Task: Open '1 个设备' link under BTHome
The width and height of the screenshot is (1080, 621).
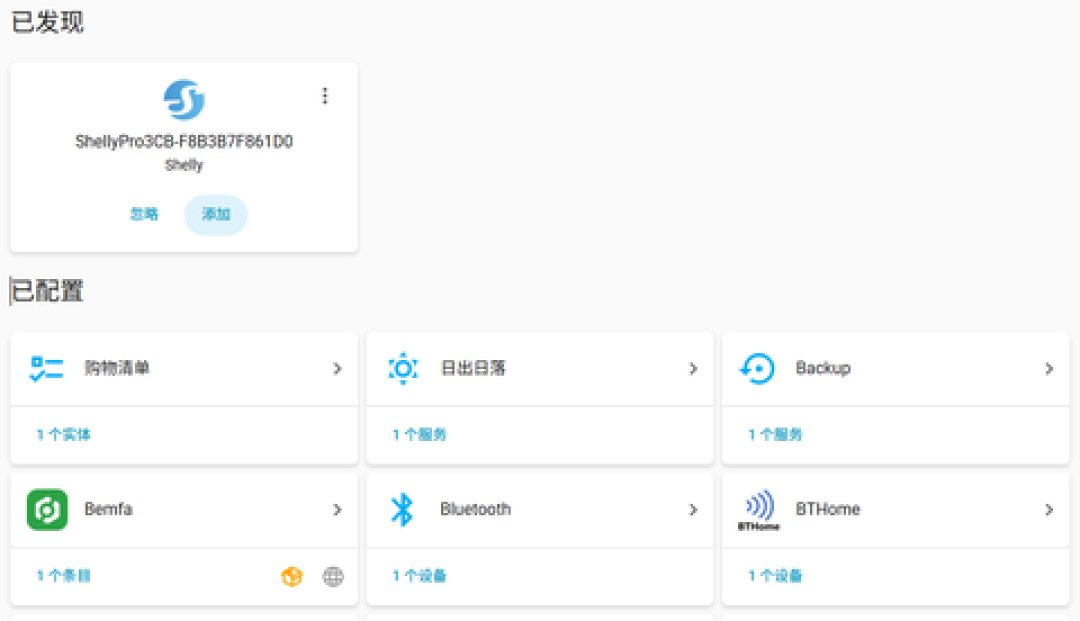Action: (776, 576)
